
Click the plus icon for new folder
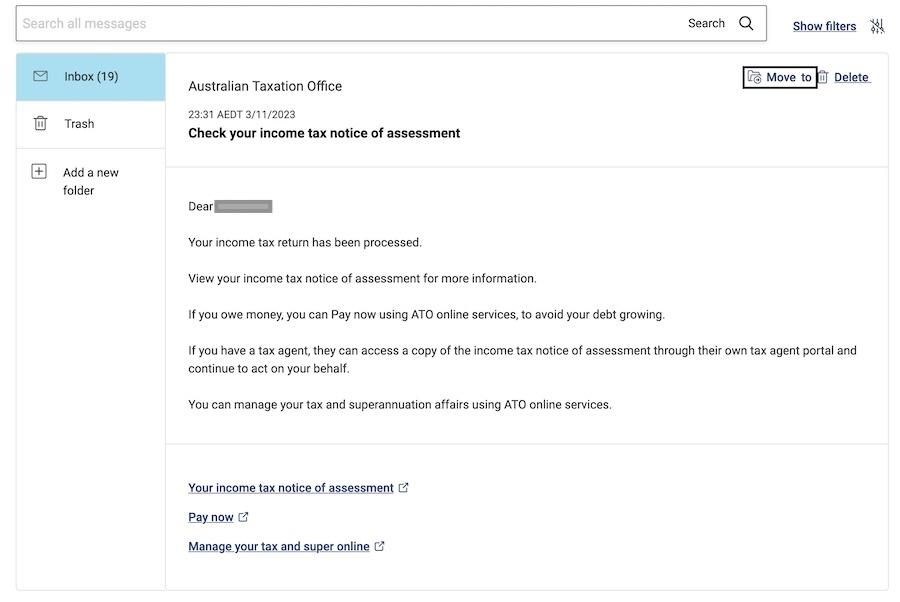(x=39, y=172)
